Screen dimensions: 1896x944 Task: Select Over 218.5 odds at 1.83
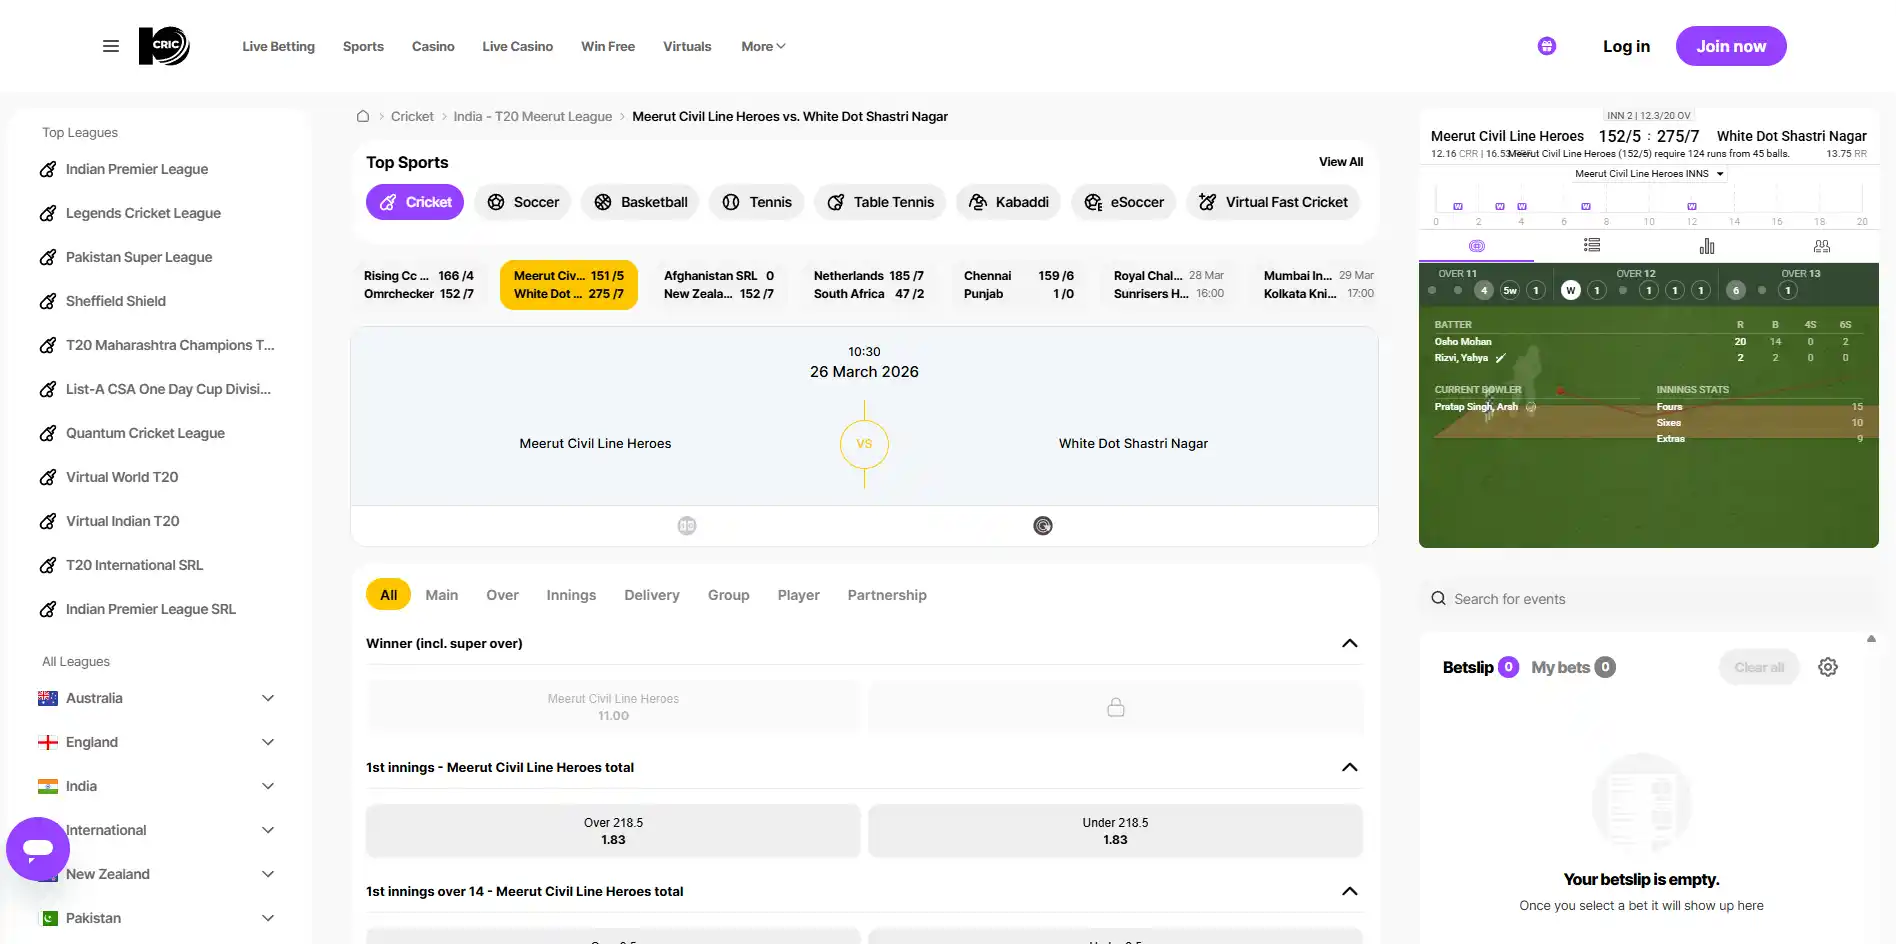coord(613,831)
